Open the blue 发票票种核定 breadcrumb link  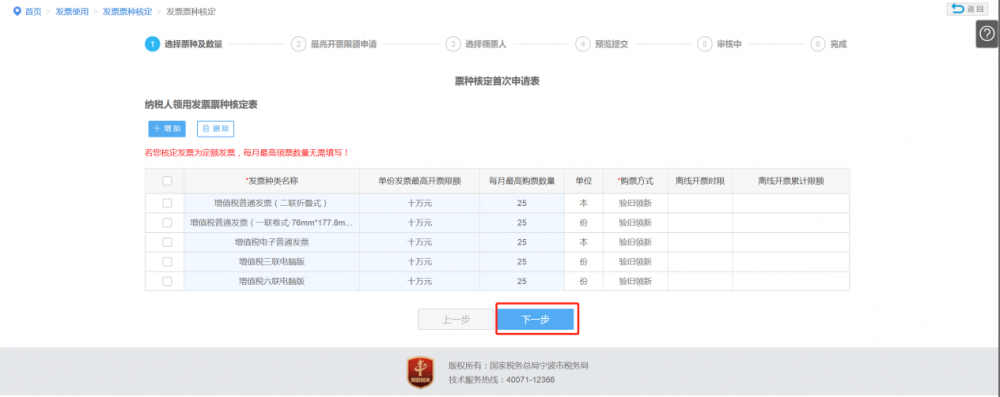tap(127, 11)
